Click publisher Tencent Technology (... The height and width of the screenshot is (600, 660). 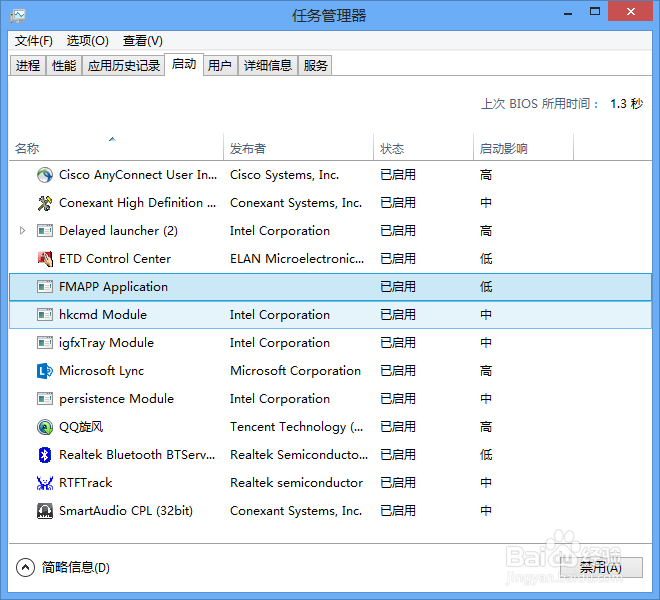[296, 427]
